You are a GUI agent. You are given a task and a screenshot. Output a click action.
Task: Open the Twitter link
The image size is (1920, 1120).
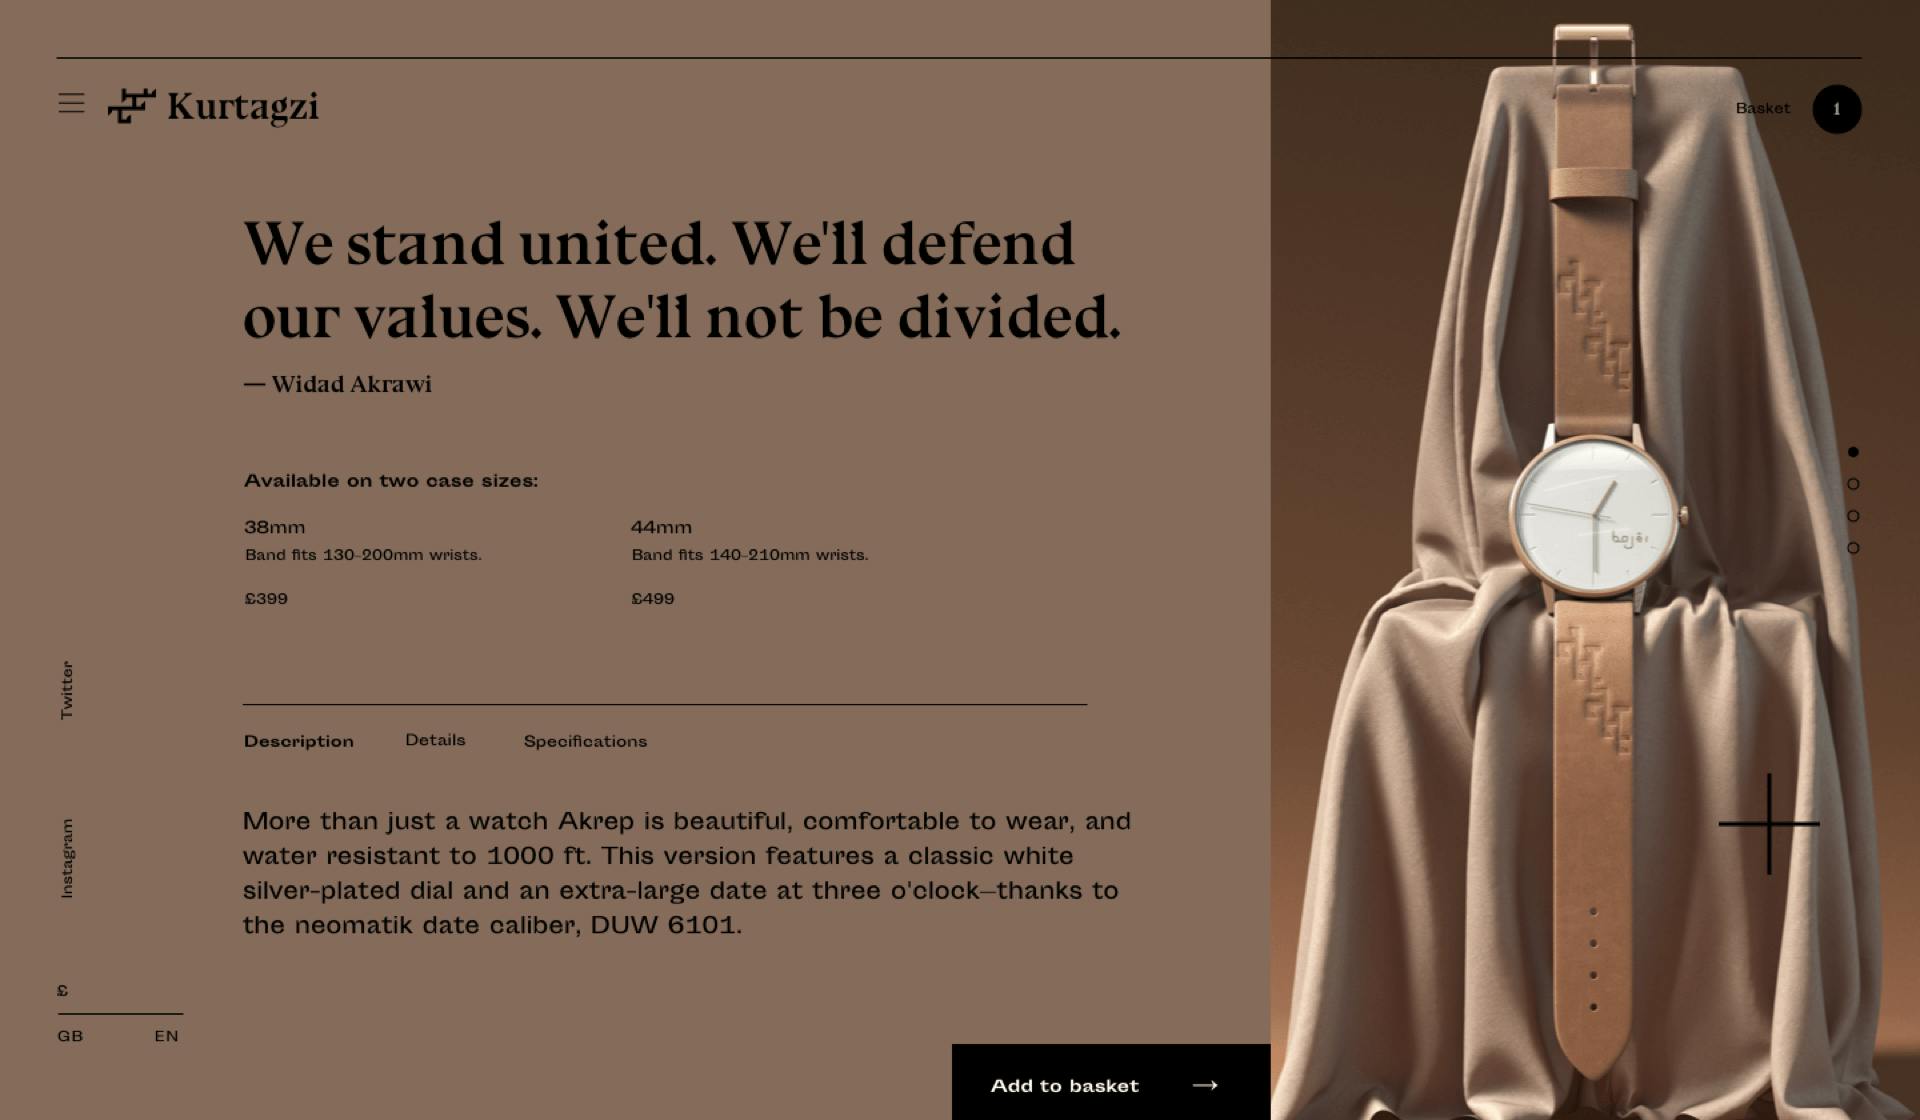click(x=66, y=690)
